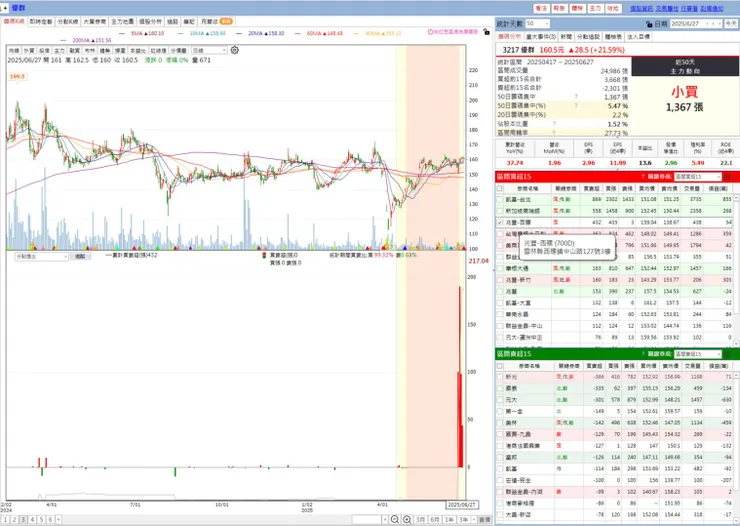Click 5MA legend line marker
Image resolution: width=740 pixels, height=526 pixels.
point(122,33)
